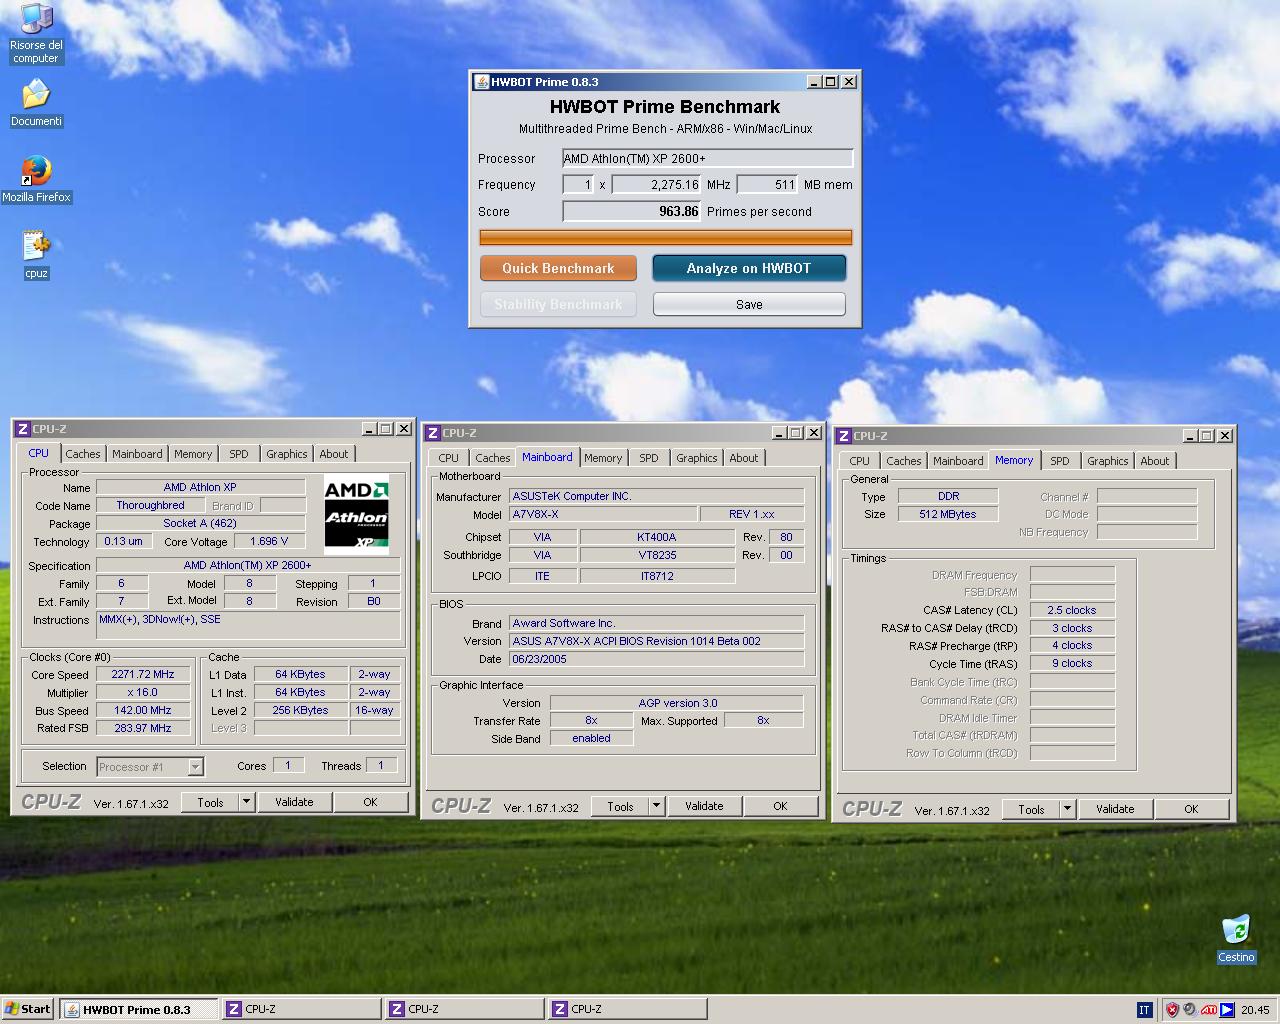Expand Tools dropdown arrow in first CPU-Z window
The height and width of the screenshot is (1024, 1280).
click(x=247, y=802)
